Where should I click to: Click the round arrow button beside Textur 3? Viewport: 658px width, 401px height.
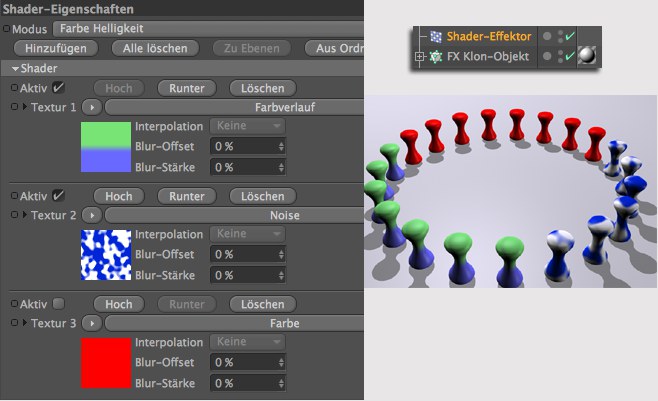coord(91,323)
